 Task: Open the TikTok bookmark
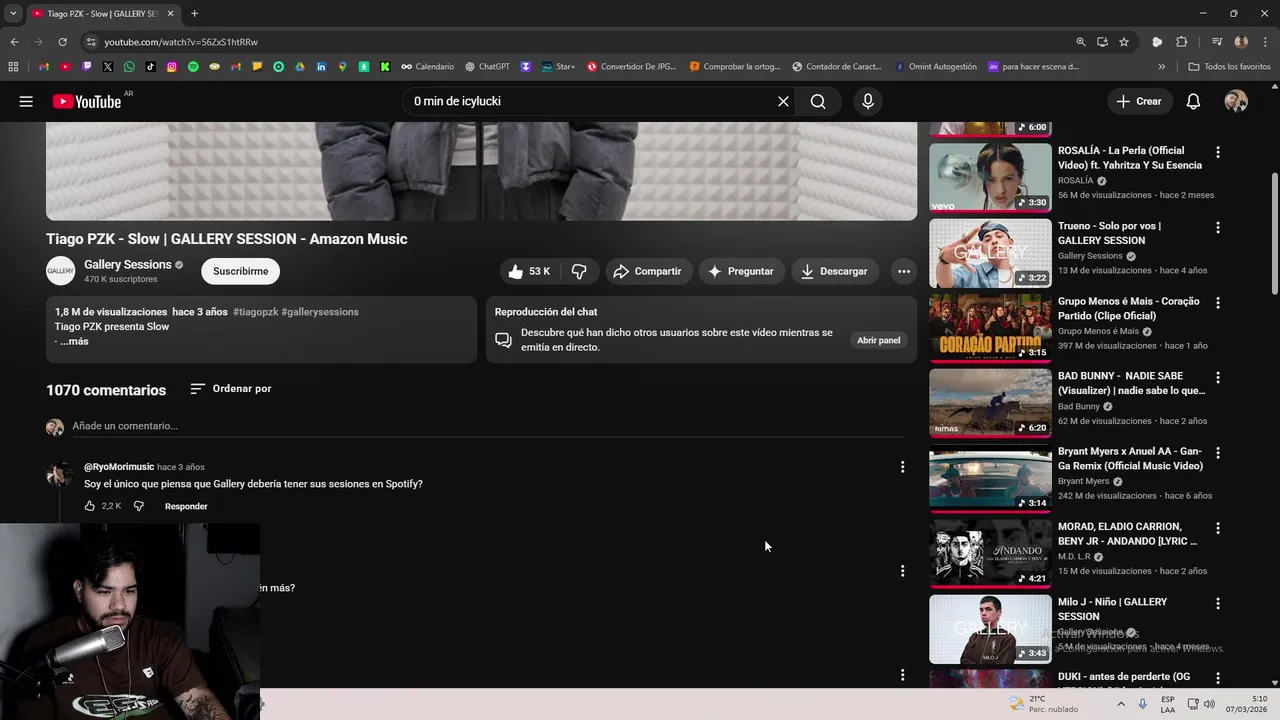pos(151,67)
